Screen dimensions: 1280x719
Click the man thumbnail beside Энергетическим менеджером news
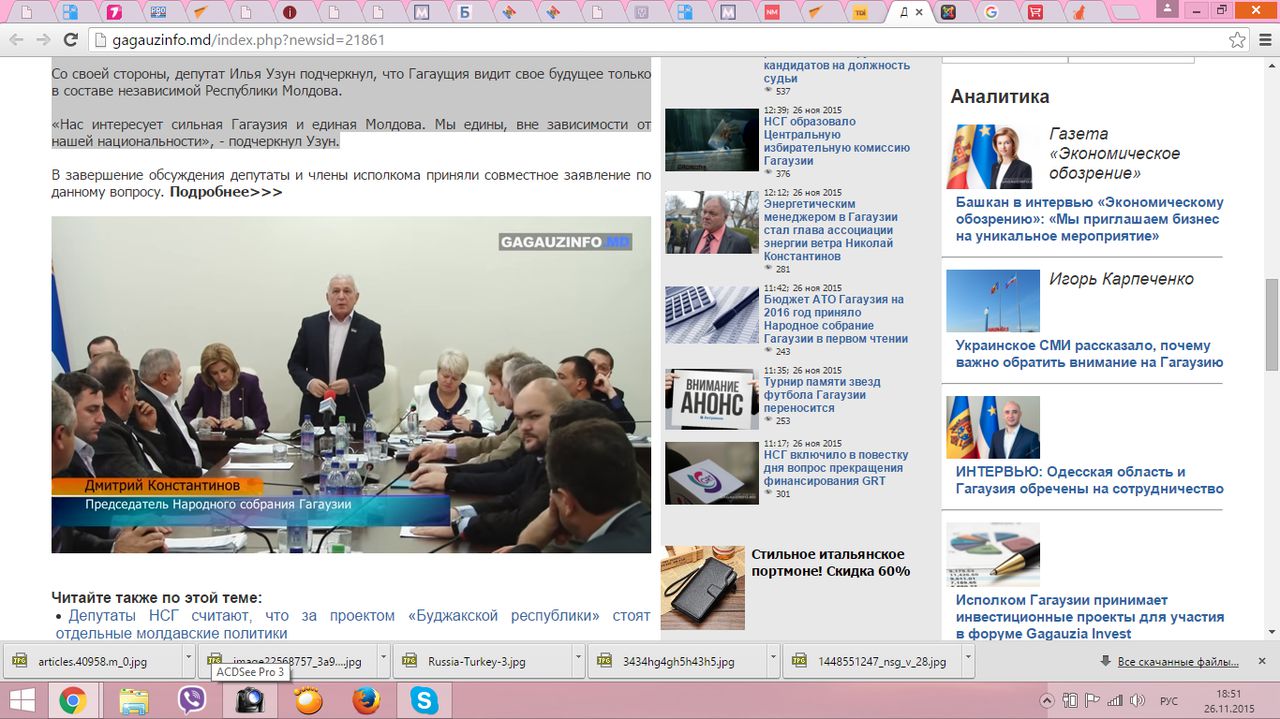pyautogui.click(x=712, y=222)
